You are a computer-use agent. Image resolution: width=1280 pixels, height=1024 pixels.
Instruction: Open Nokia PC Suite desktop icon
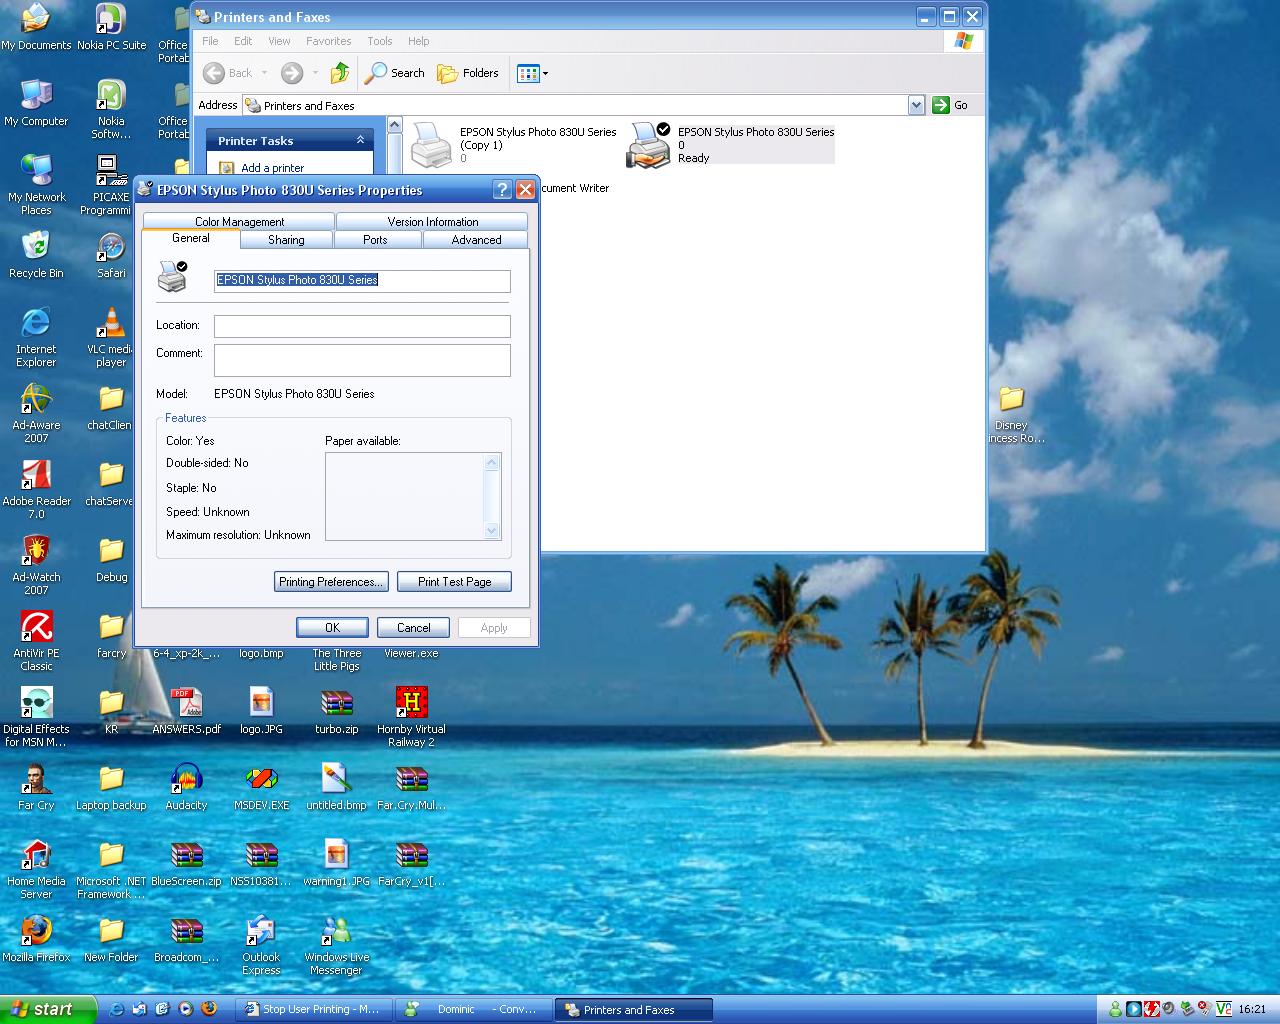[x=111, y=27]
